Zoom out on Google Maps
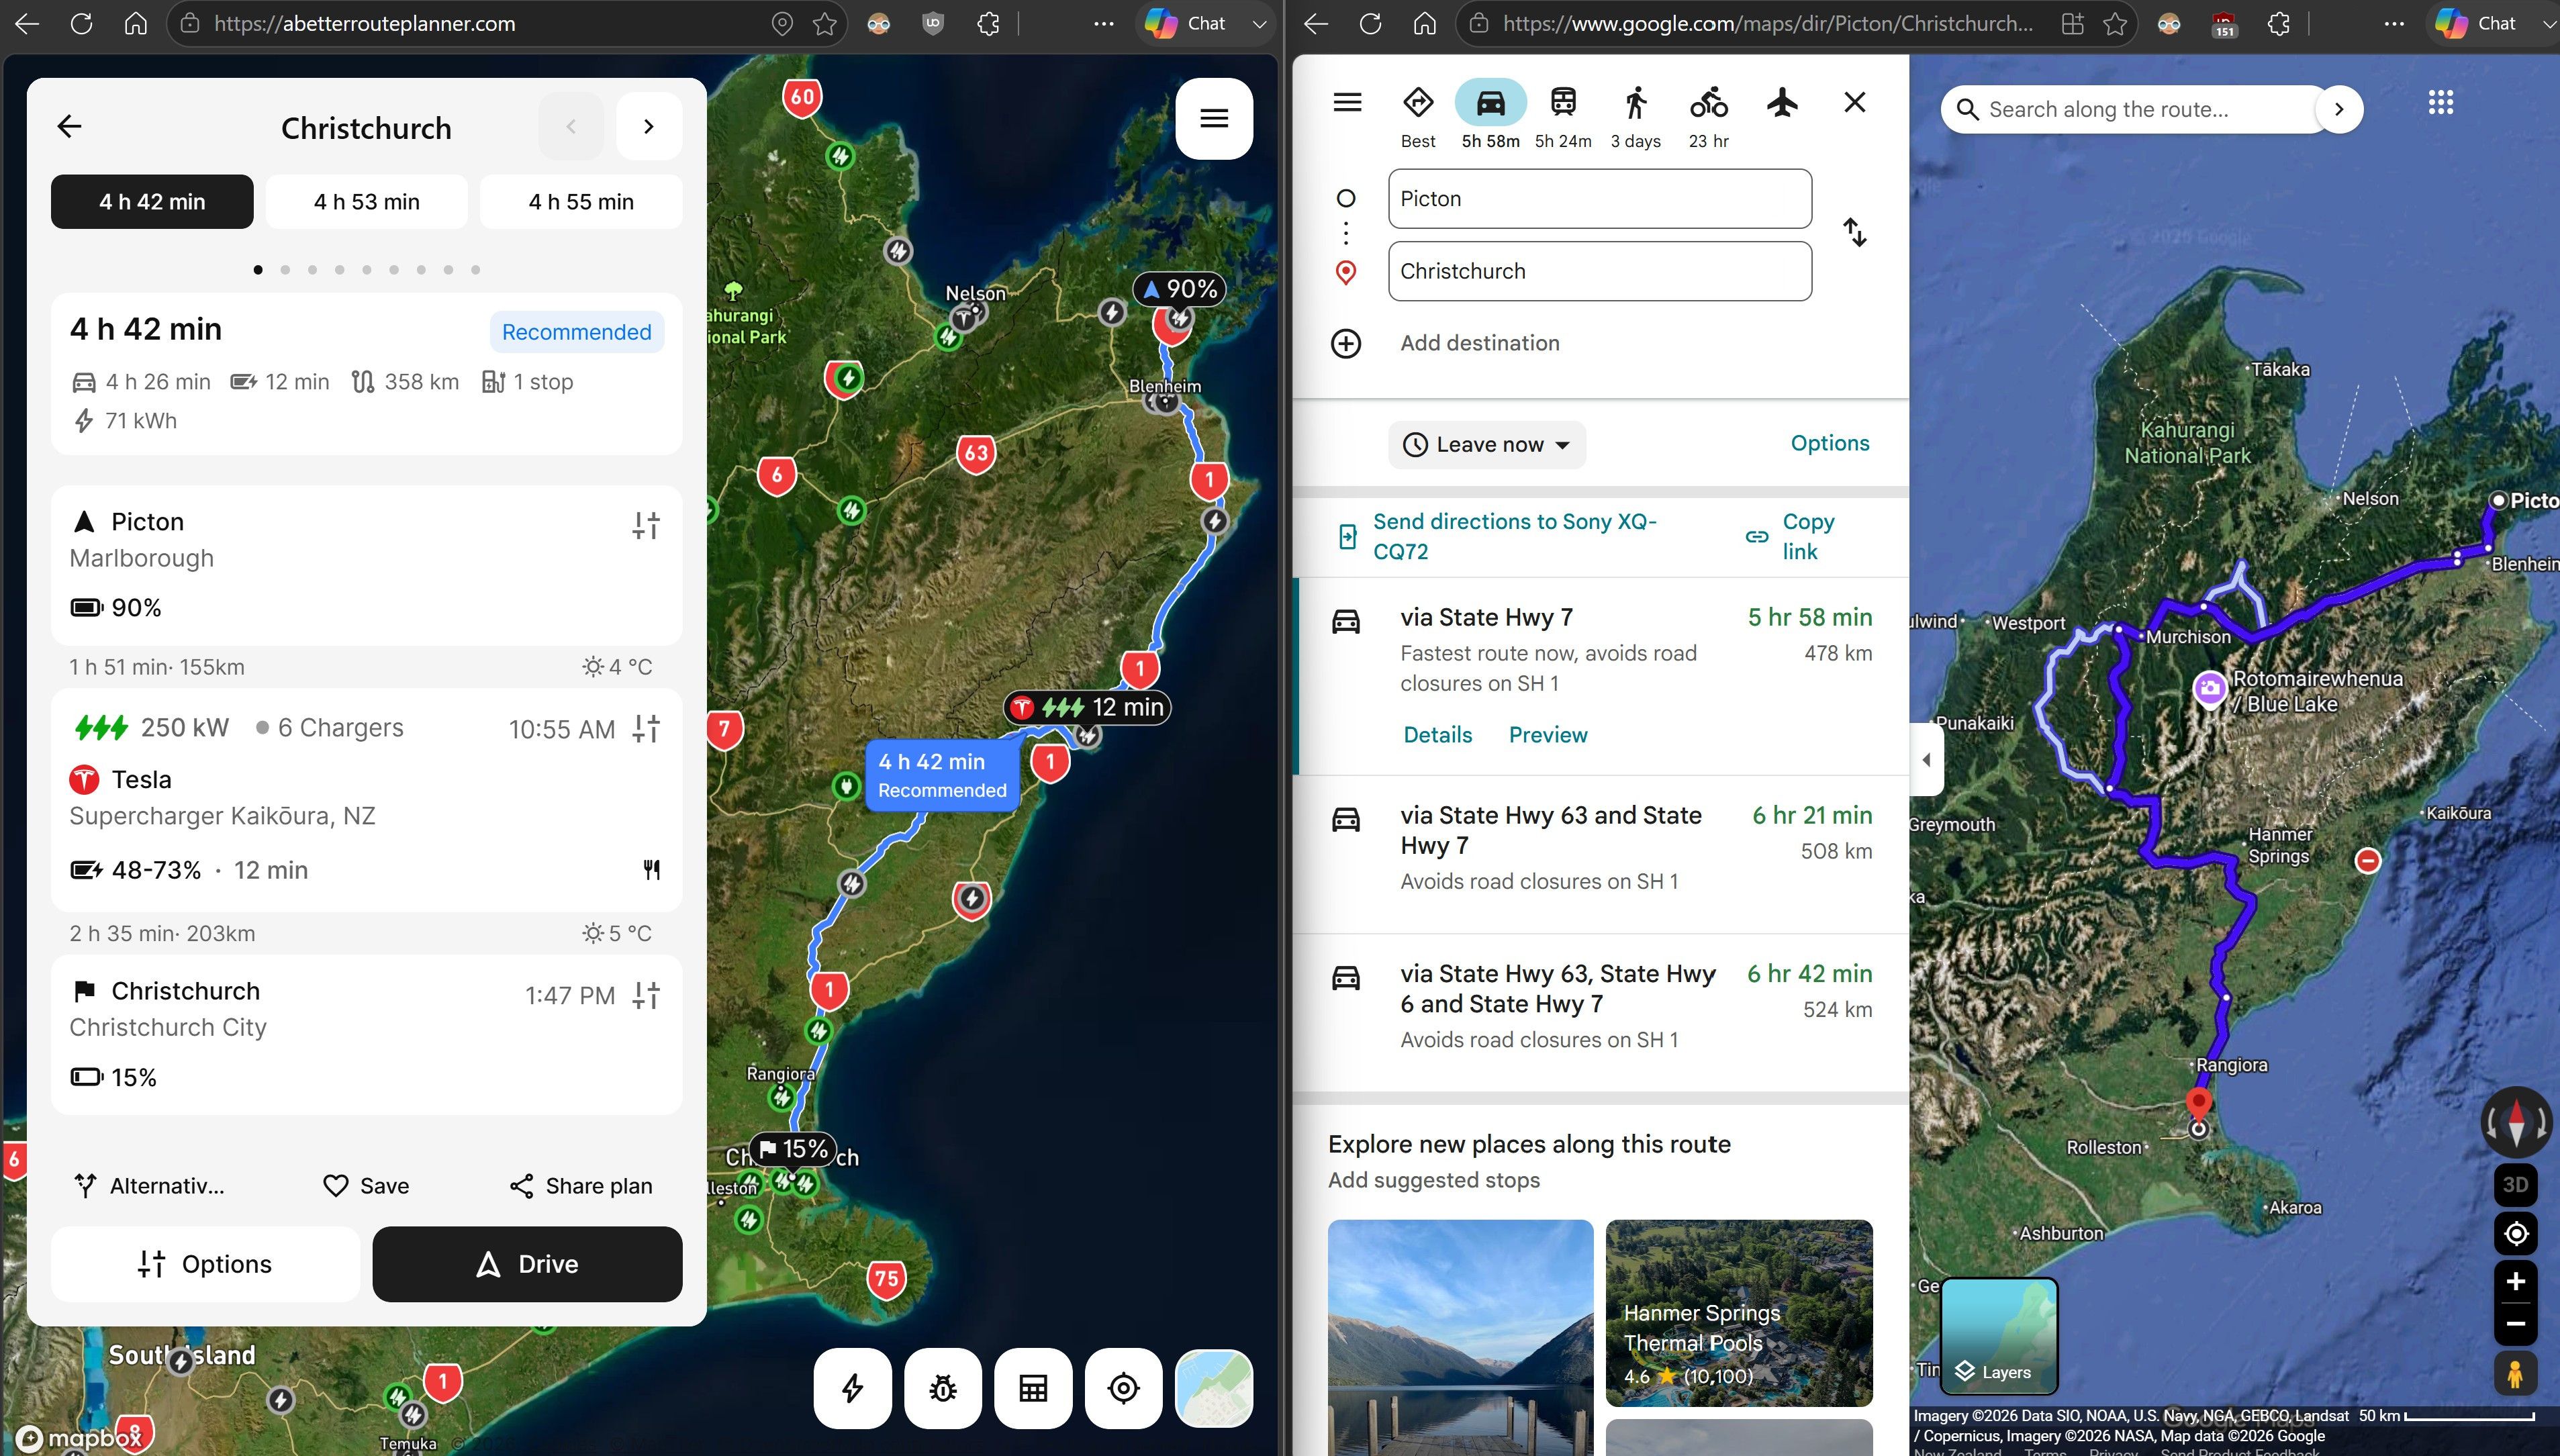Screen dimensions: 2560x1456 (2515, 1325)
